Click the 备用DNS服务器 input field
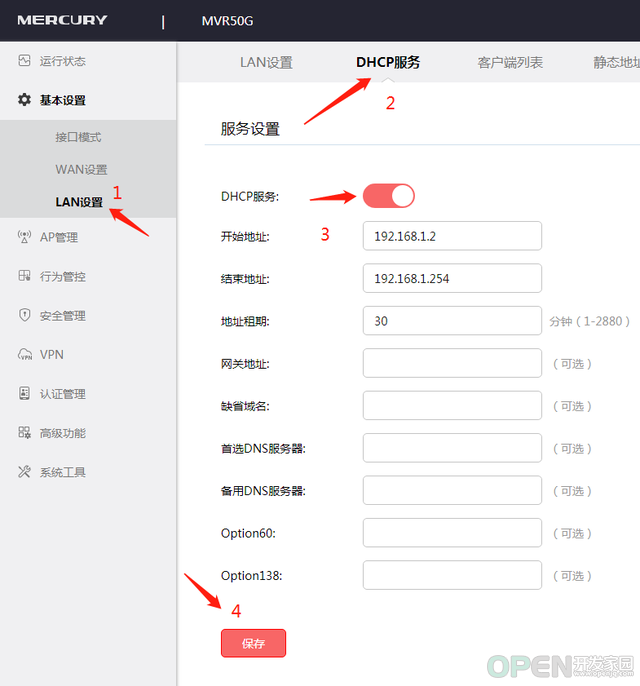This screenshot has width=640, height=686. (452, 490)
